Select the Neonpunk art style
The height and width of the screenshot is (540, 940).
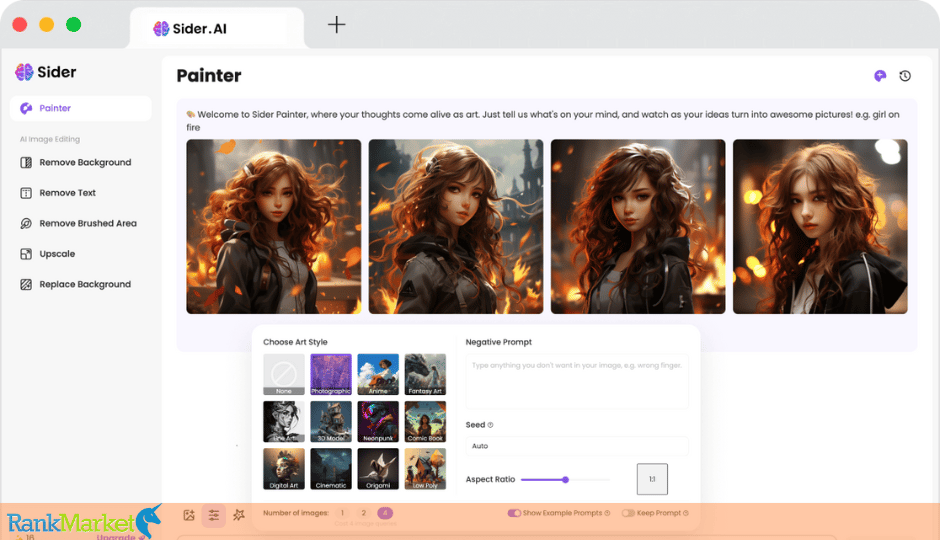[378, 422]
